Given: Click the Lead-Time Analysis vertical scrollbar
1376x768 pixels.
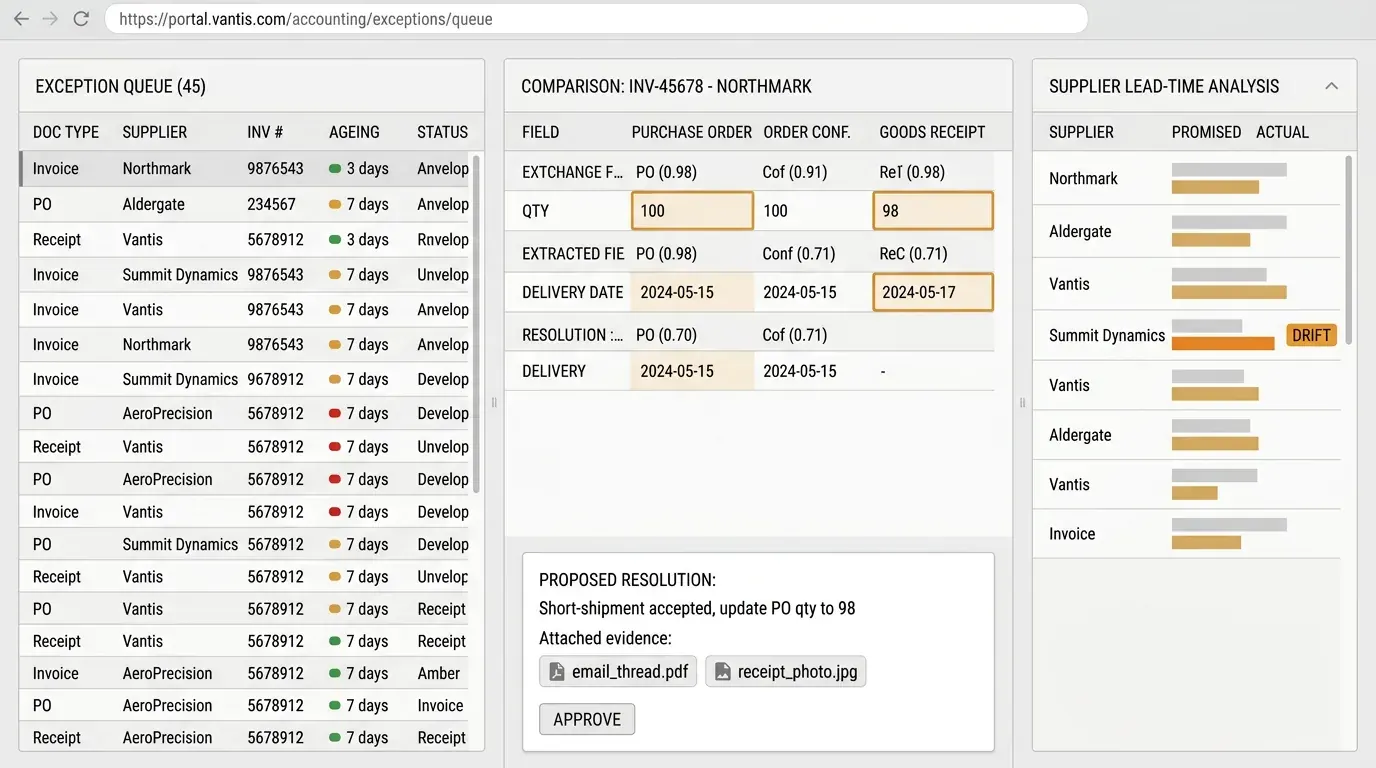Looking at the screenshot, I should click(1351, 250).
